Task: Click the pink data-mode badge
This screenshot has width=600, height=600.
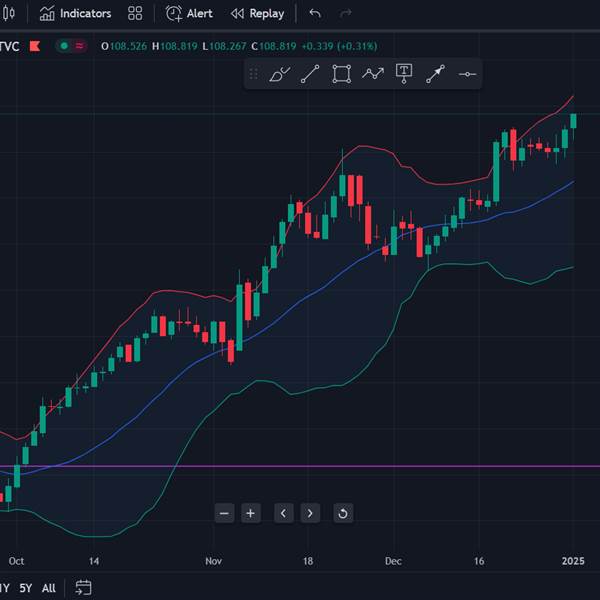Action: (x=79, y=46)
